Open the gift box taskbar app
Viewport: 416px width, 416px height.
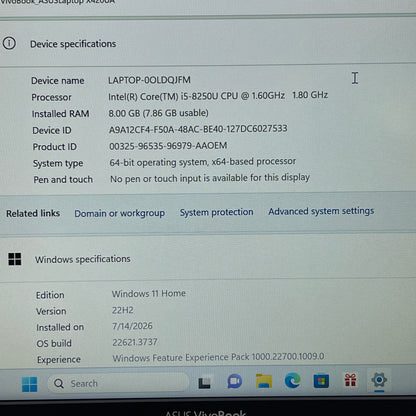click(350, 380)
